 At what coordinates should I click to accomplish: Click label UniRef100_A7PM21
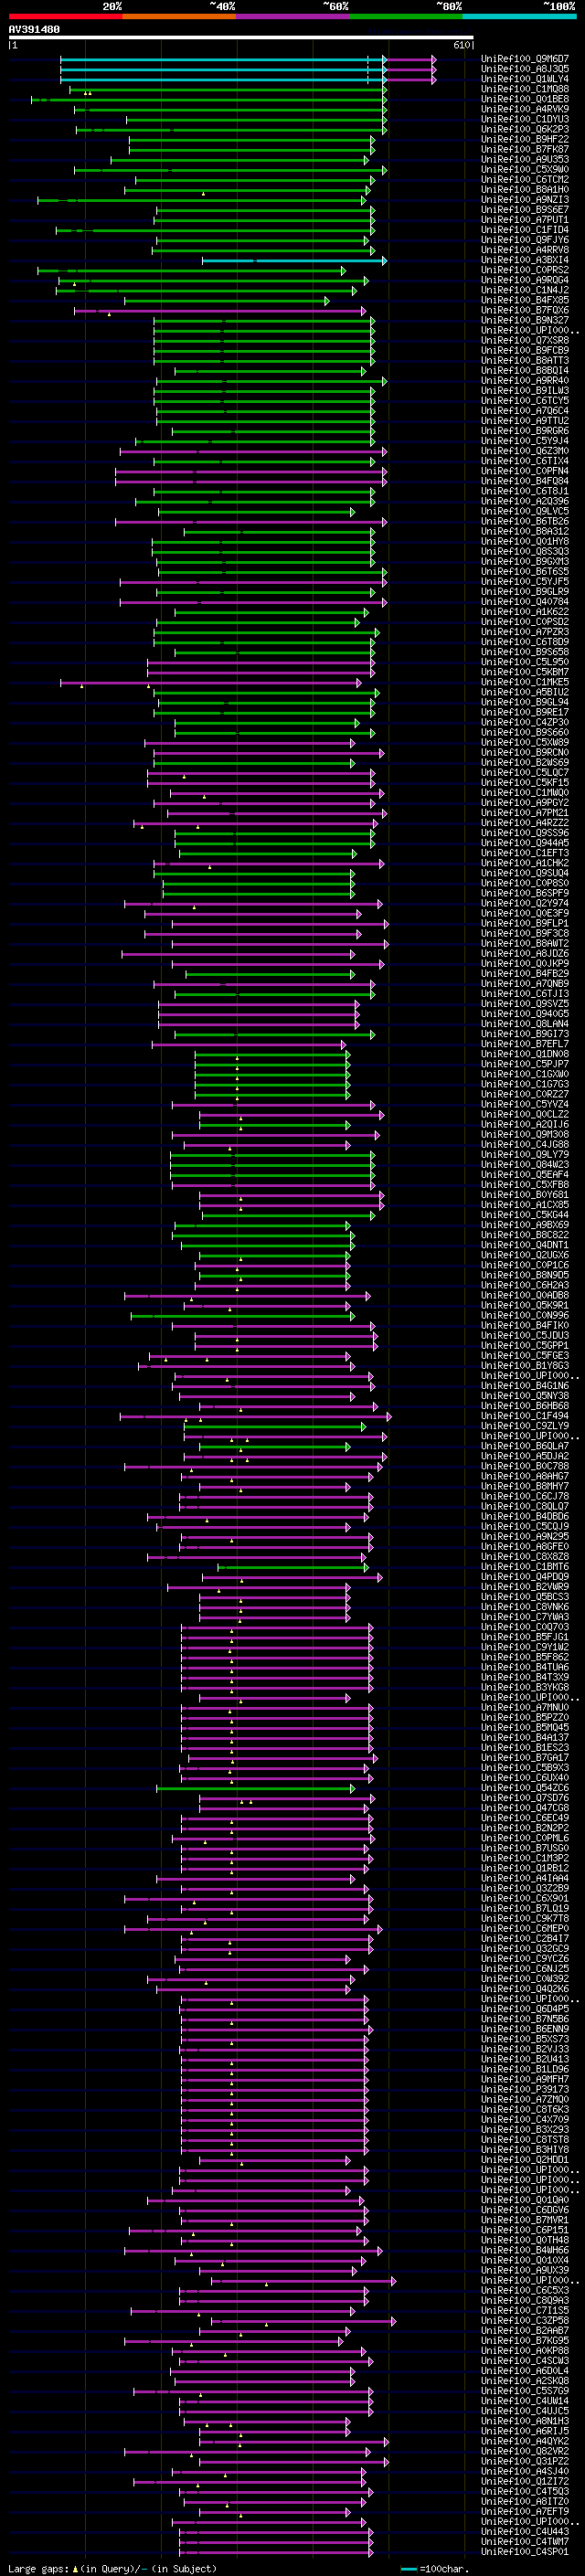click(x=525, y=813)
